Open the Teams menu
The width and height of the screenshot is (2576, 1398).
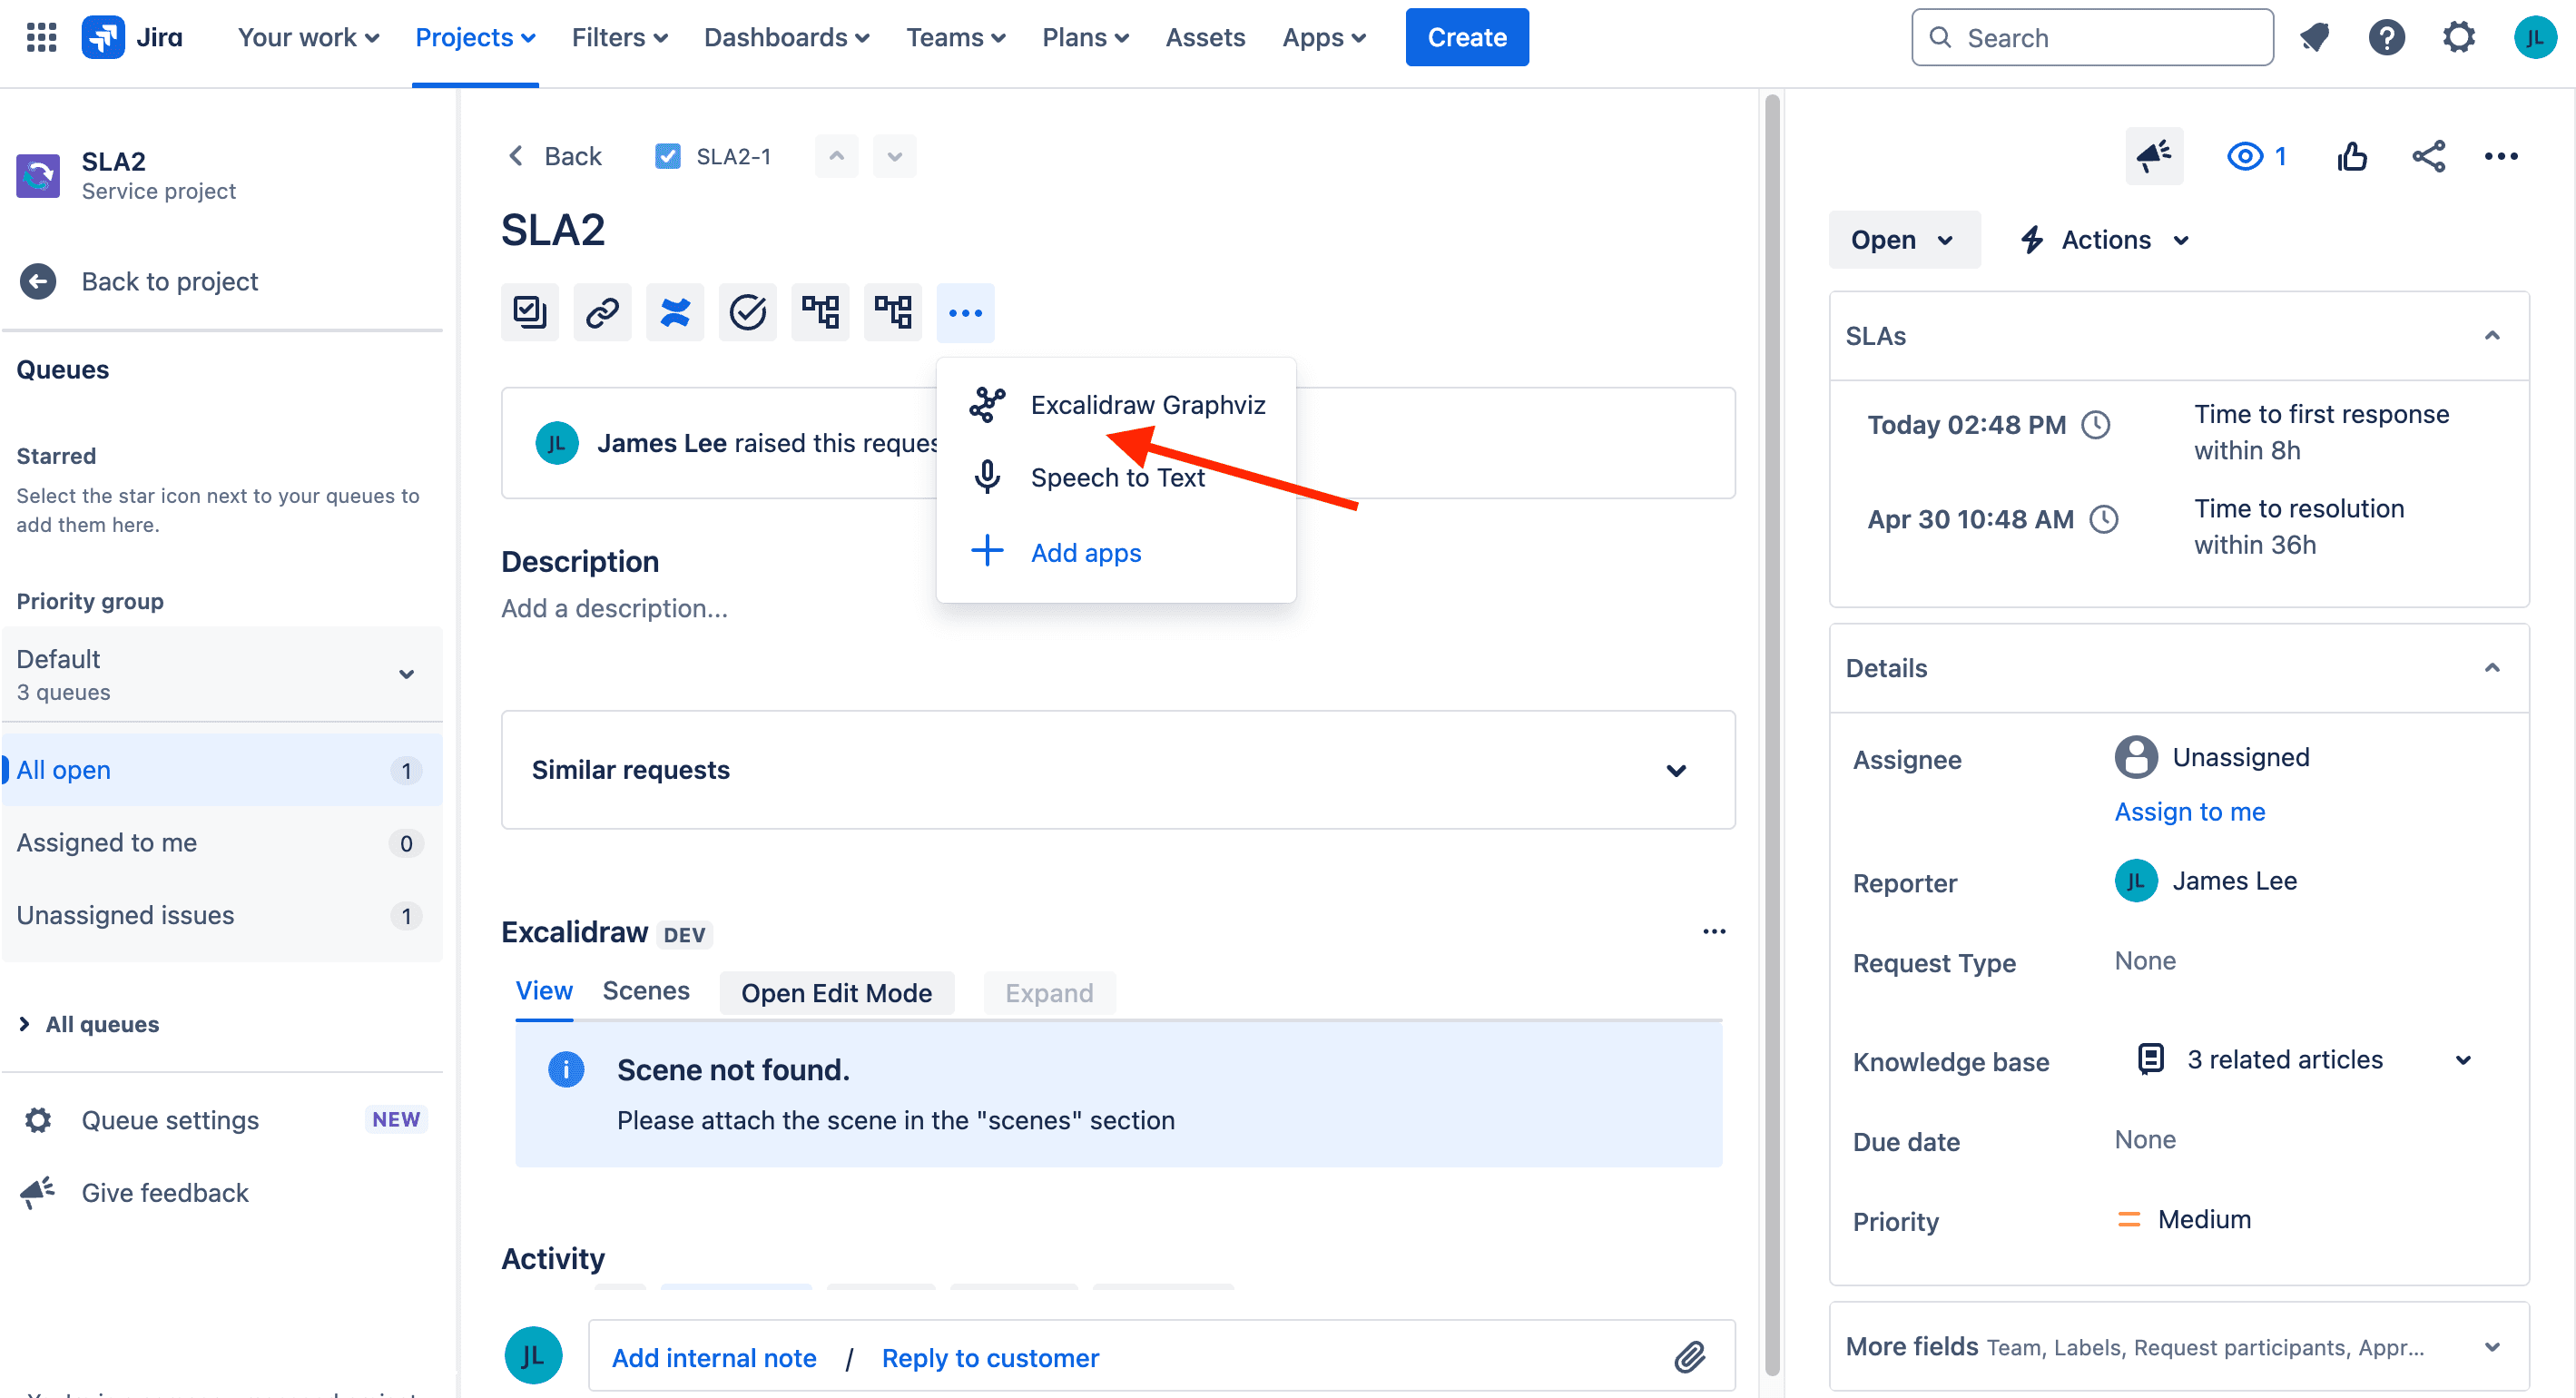click(955, 38)
